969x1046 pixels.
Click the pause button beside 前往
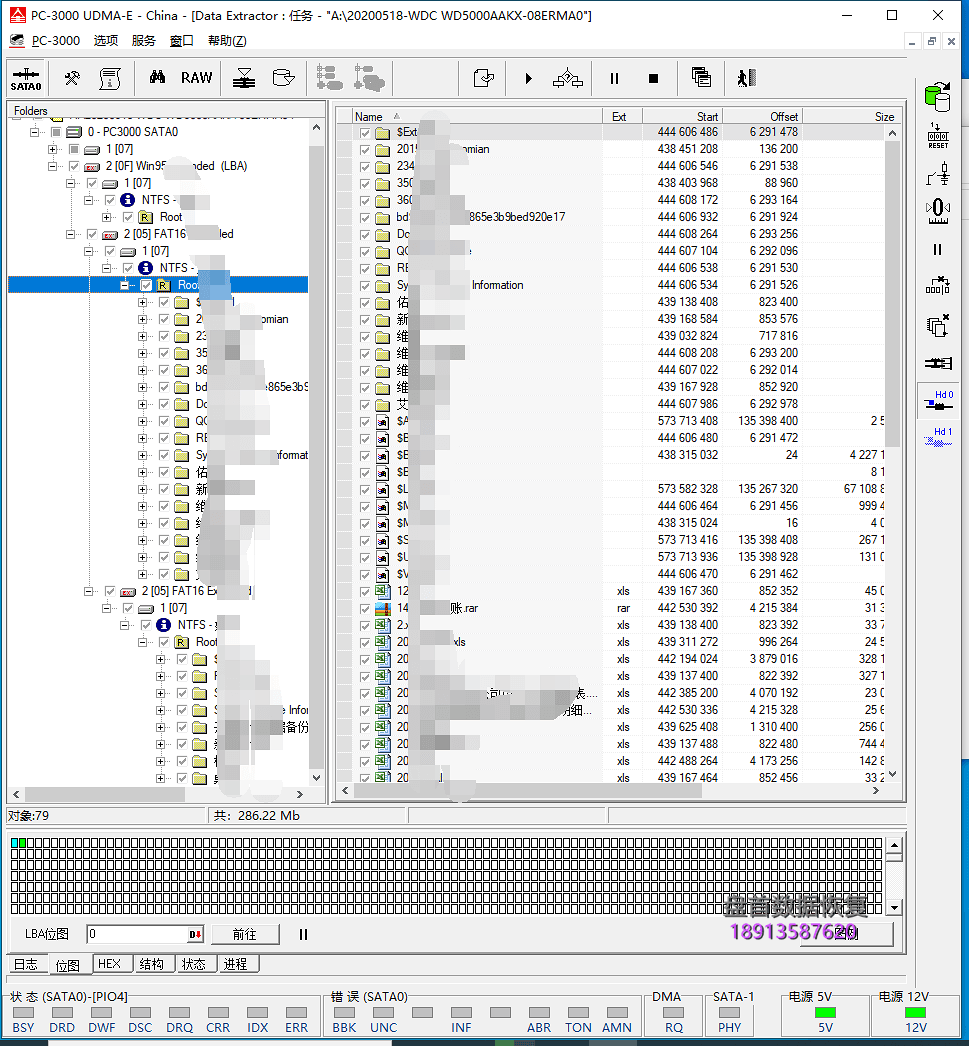click(x=303, y=935)
